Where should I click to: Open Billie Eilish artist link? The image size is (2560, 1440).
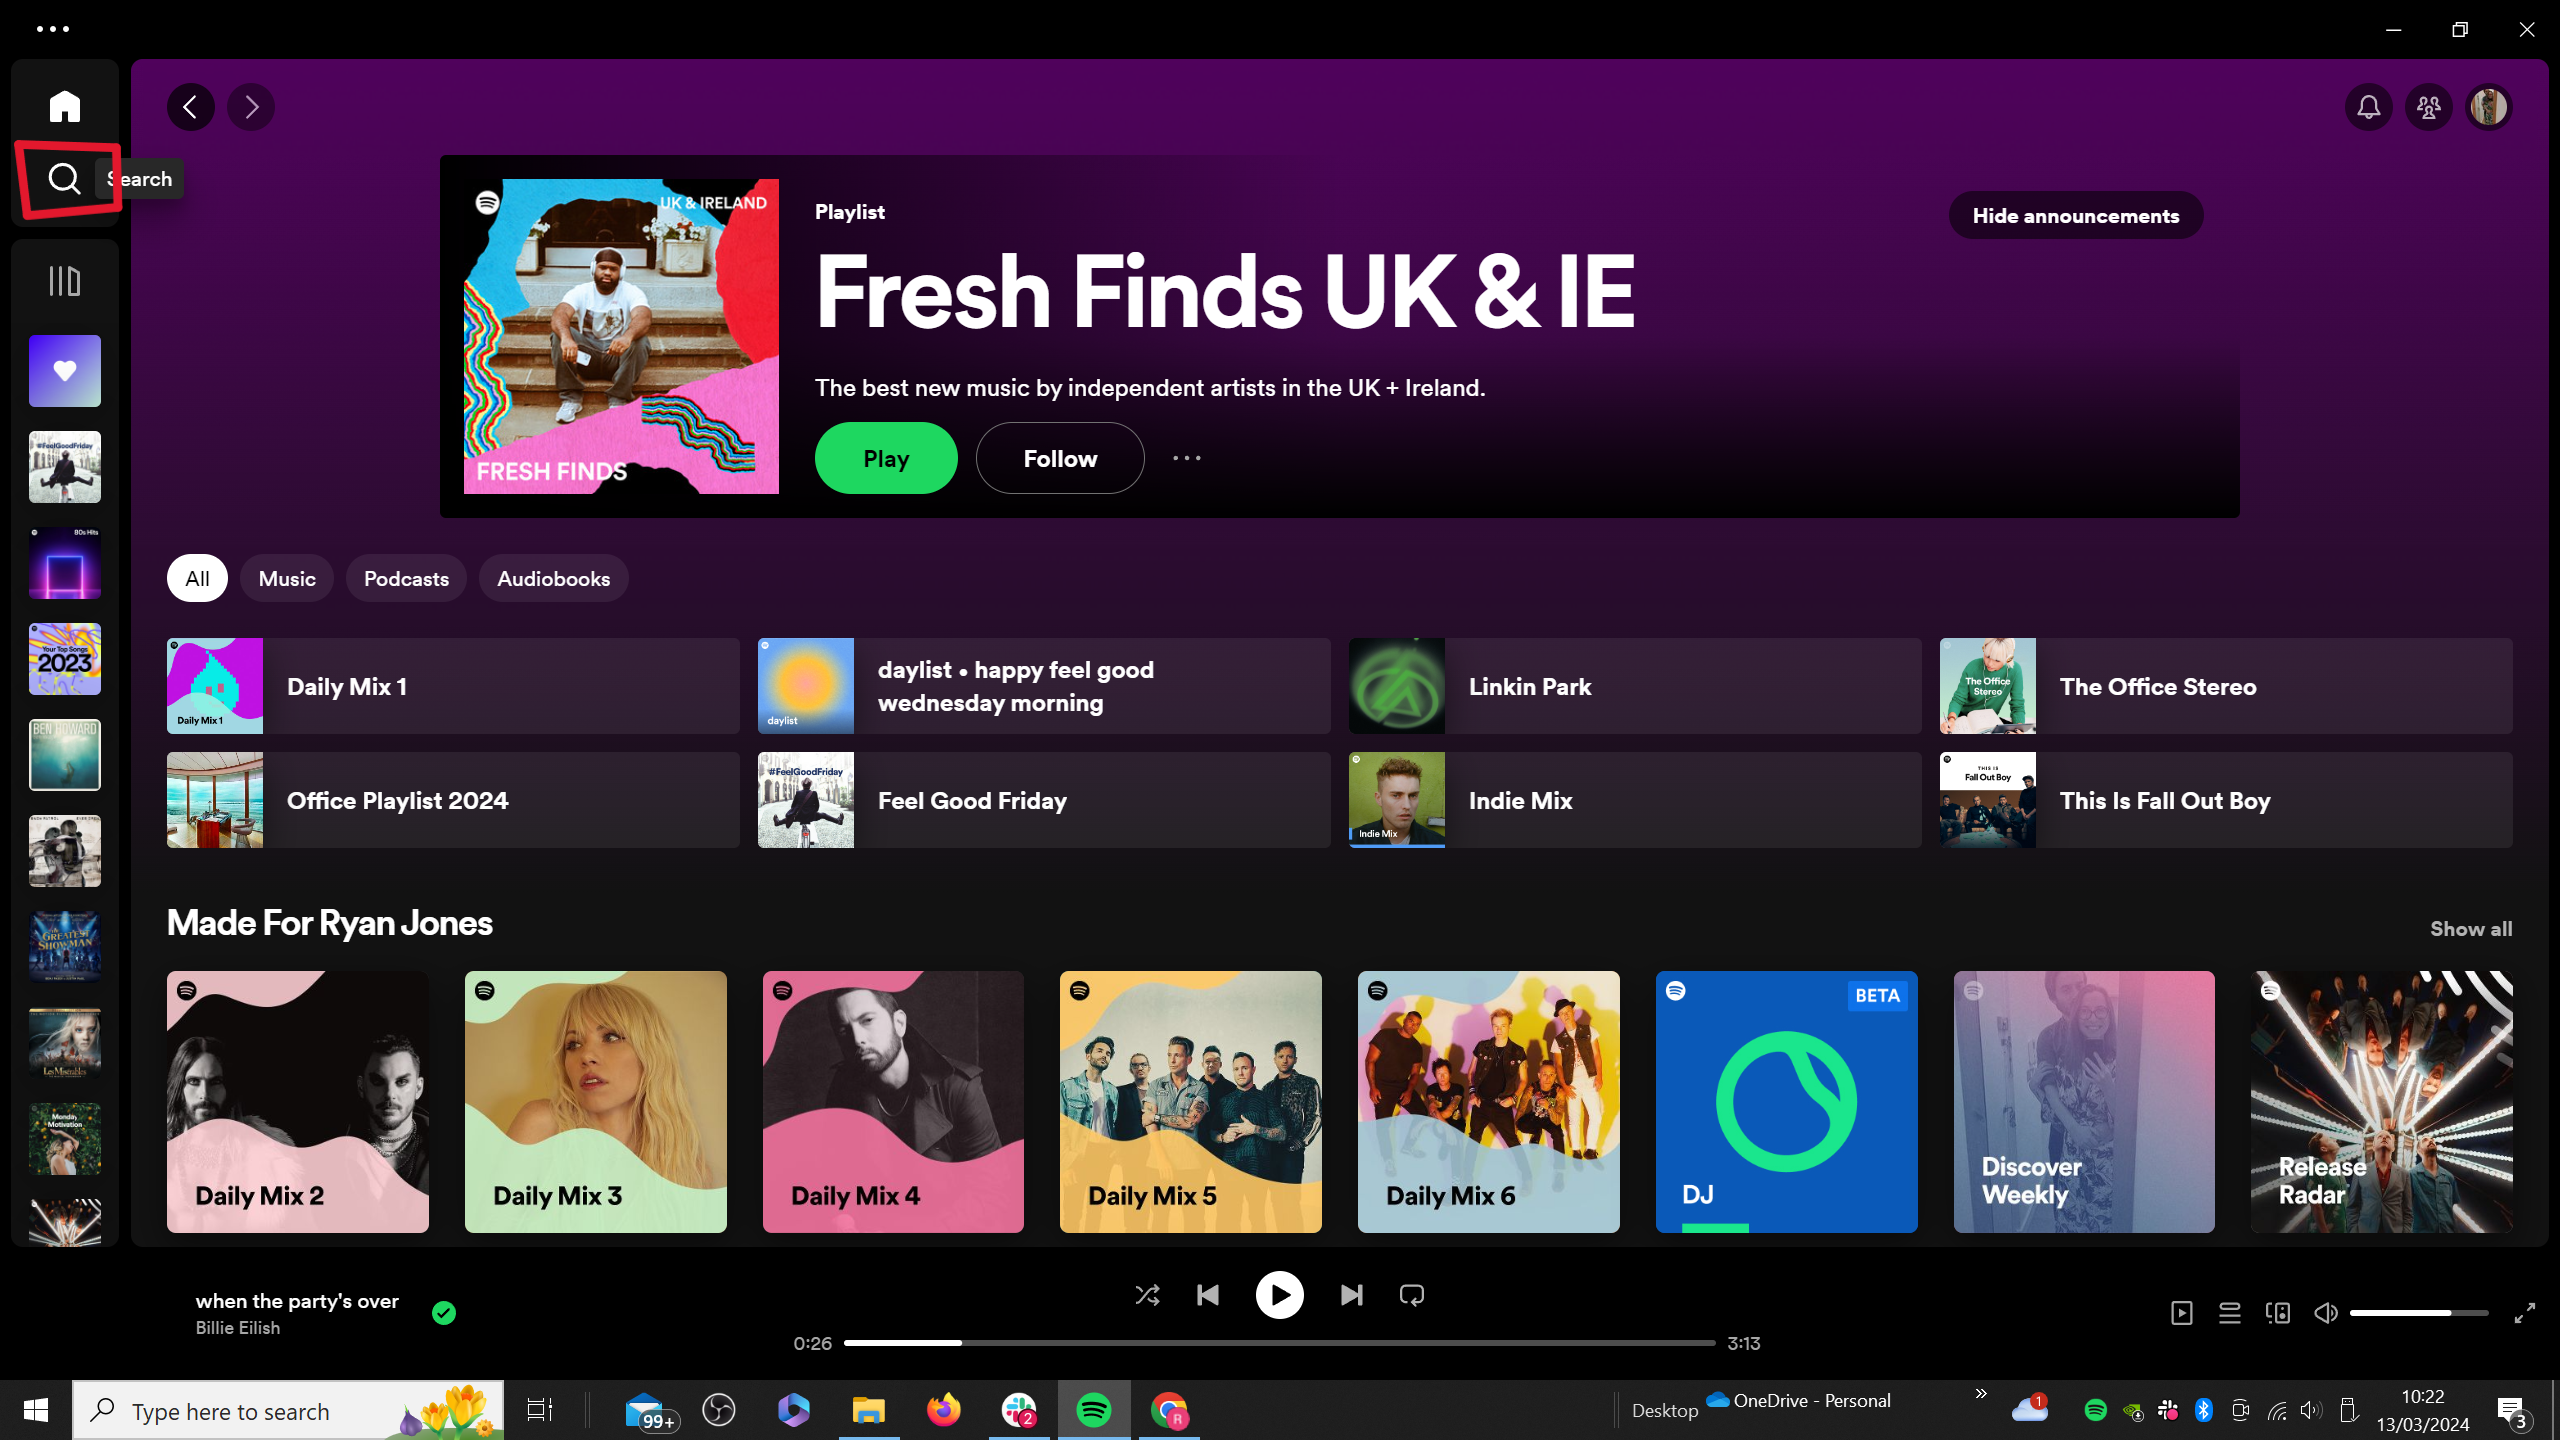click(238, 1328)
